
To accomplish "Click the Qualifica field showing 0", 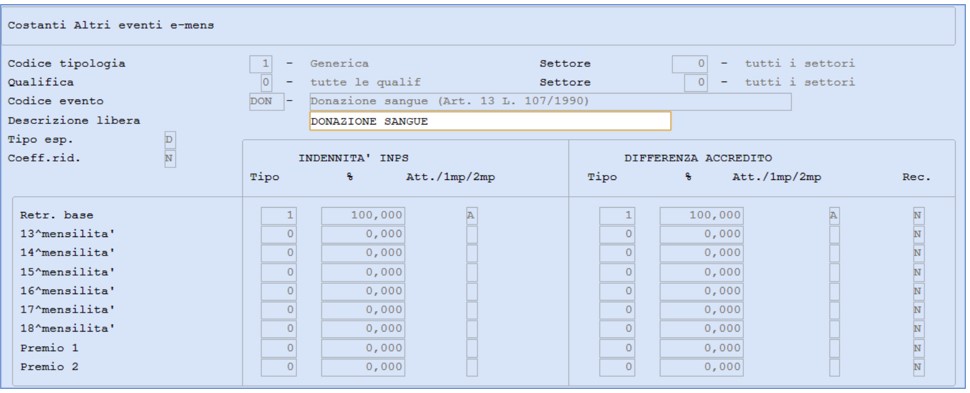I will click(267, 82).
